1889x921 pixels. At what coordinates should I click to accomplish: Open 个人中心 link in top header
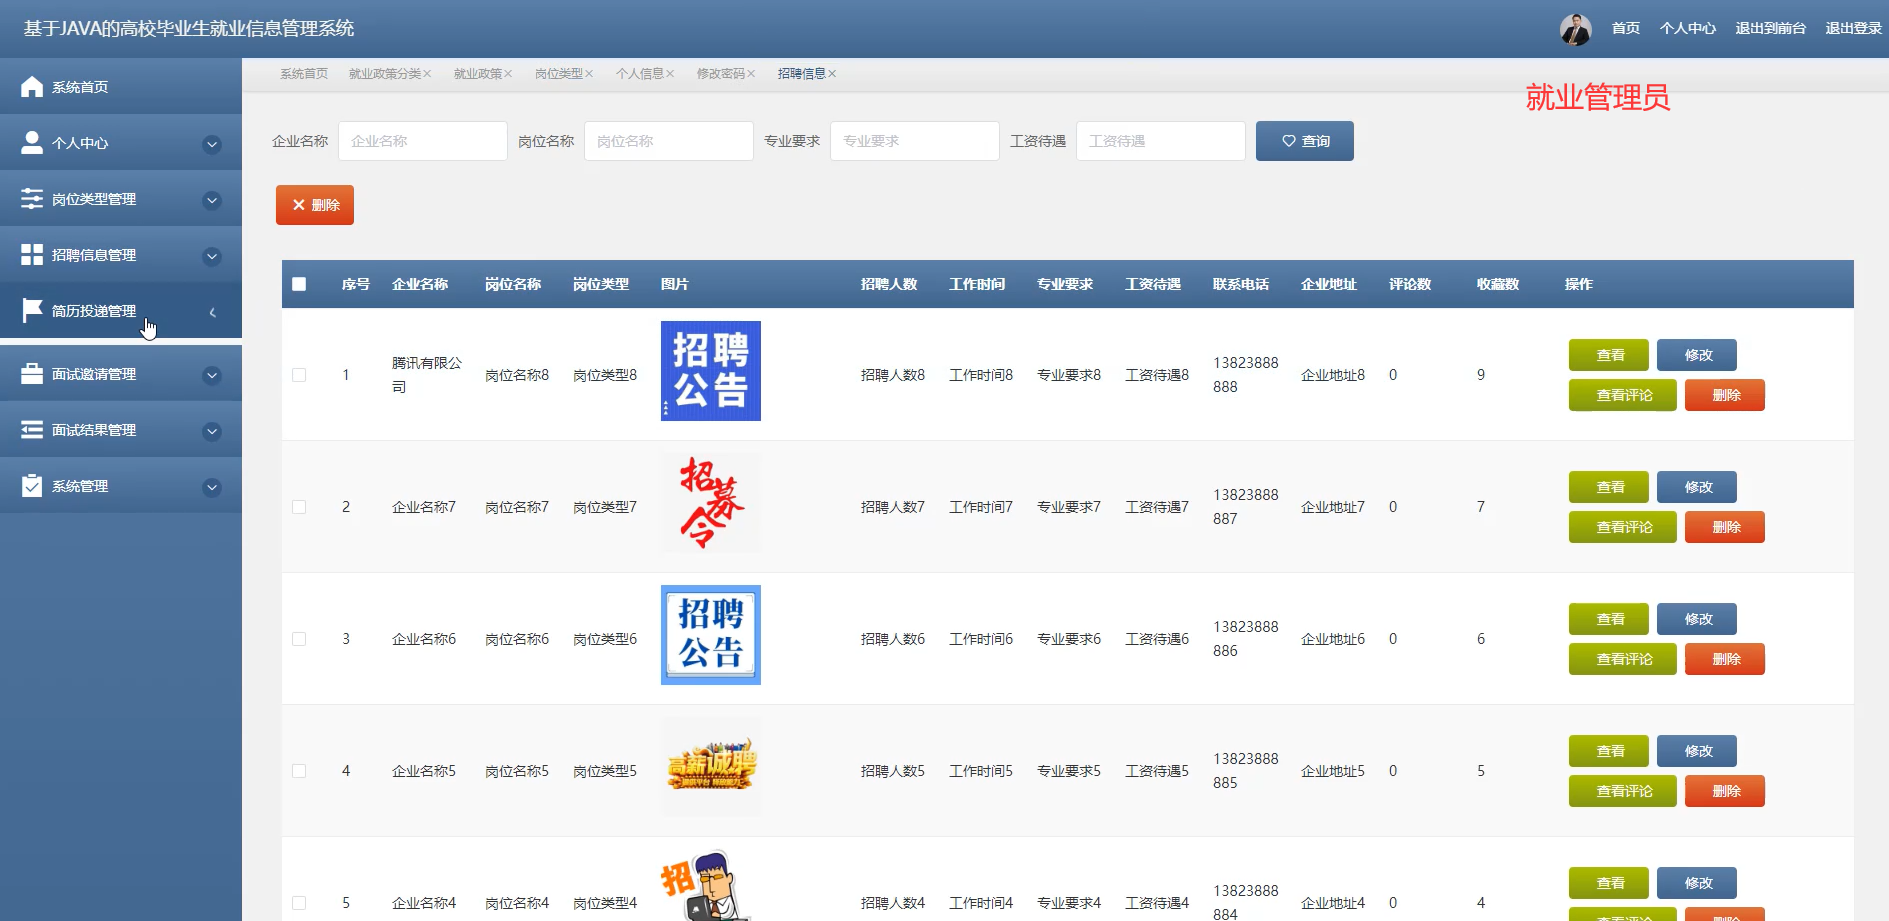click(x=1688, y=28)
